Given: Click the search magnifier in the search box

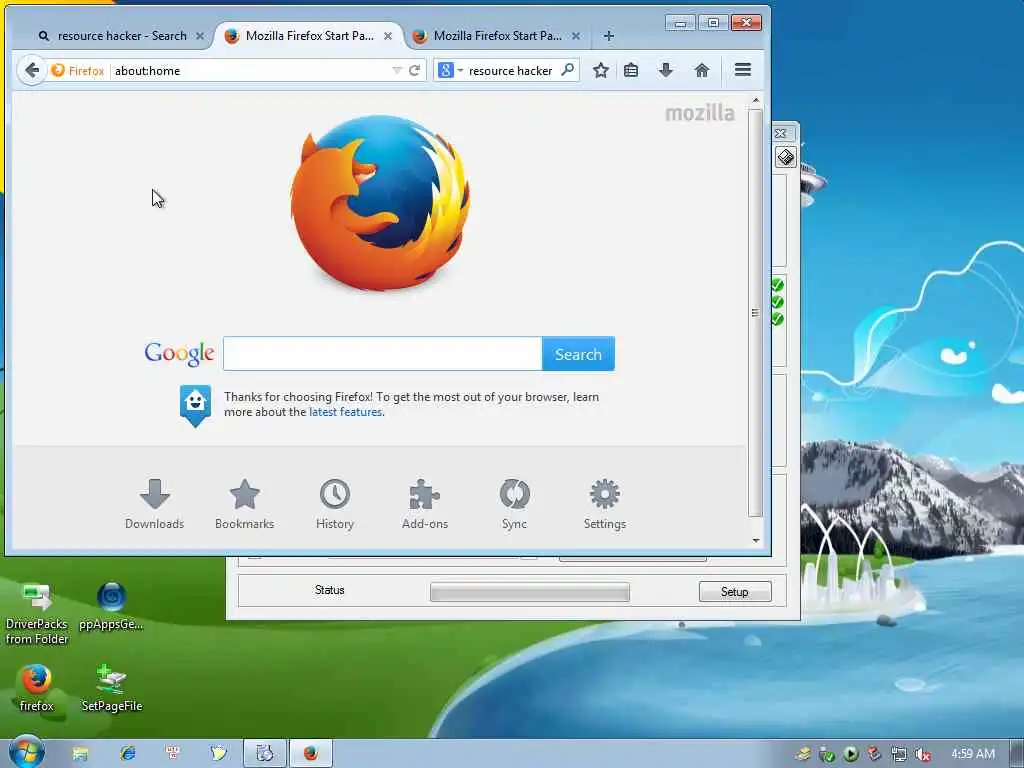Looking at the screenshot, I should (x=568, y=69).
